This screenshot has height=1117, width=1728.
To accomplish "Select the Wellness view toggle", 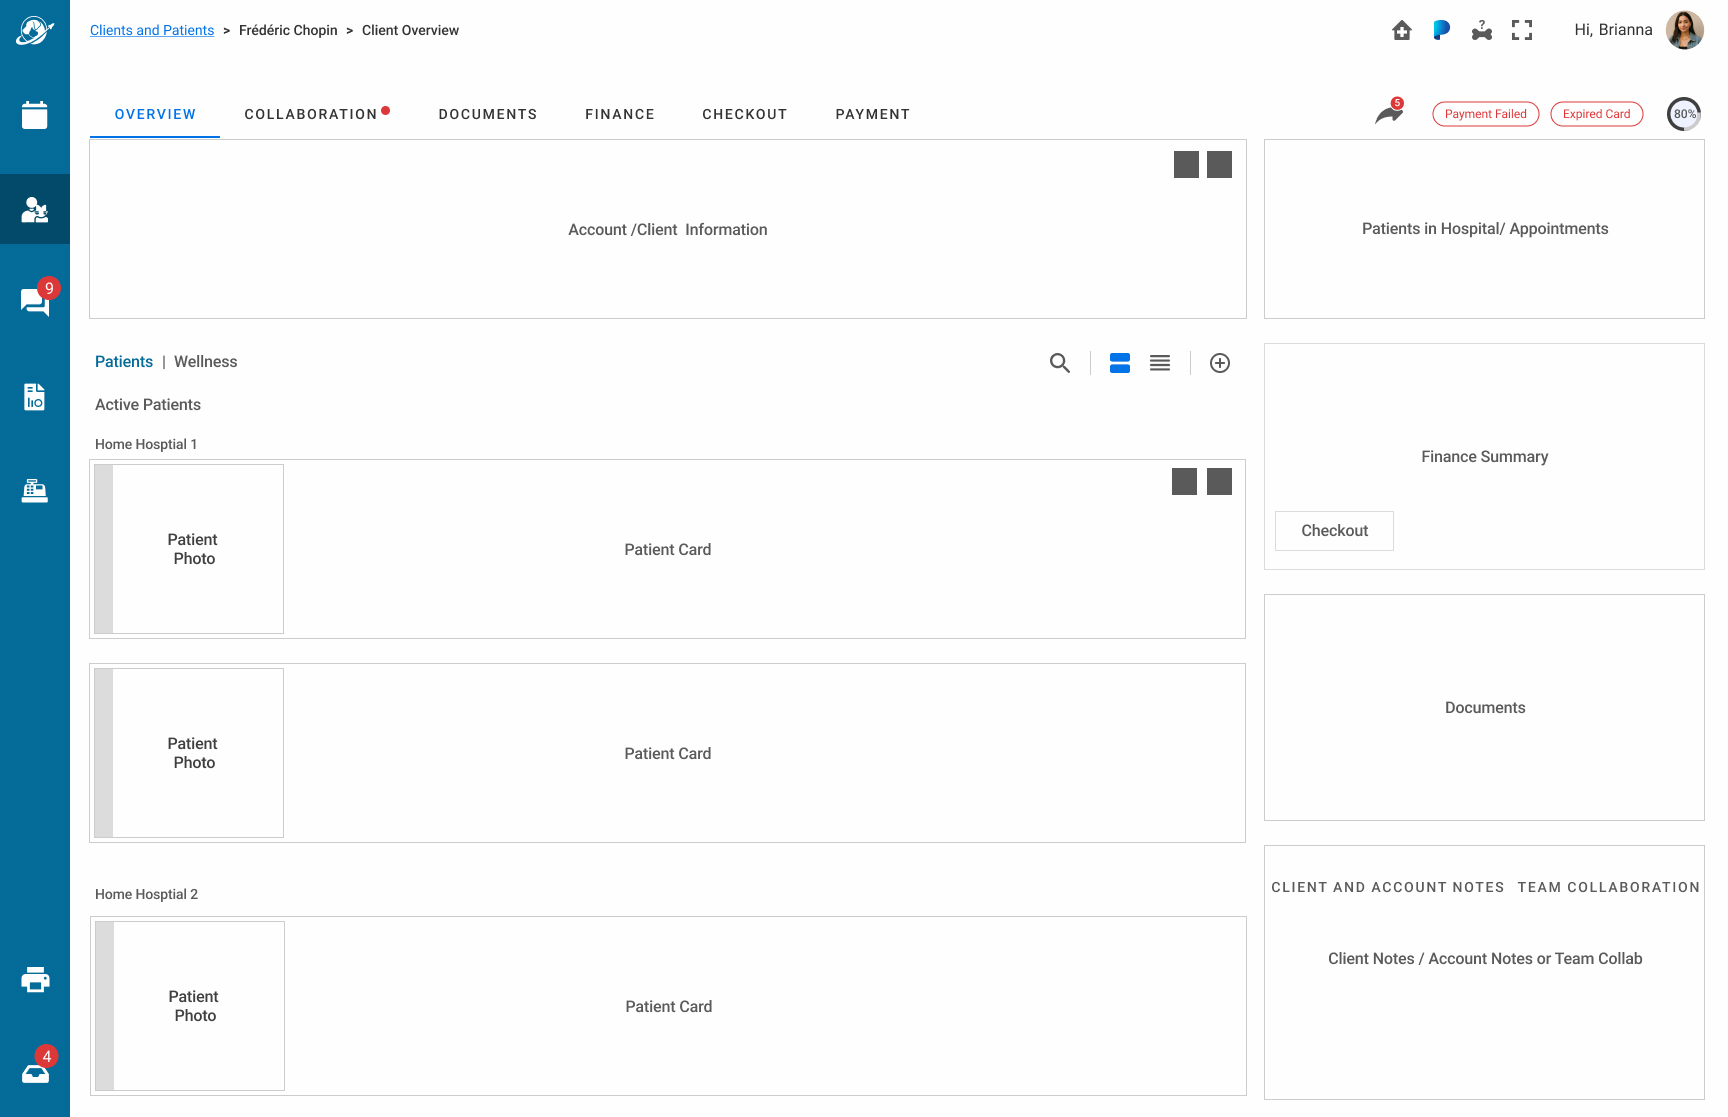I will point(206,362).
